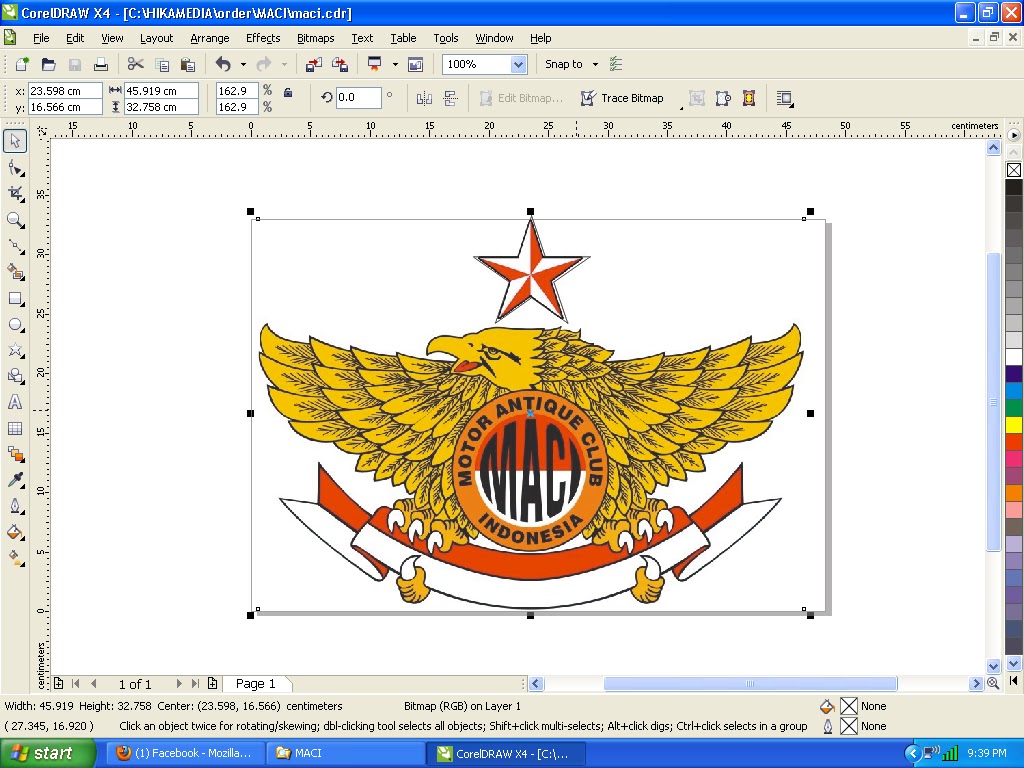
Task: Pick the no-color X swatch
Action: click(1014, 170)
